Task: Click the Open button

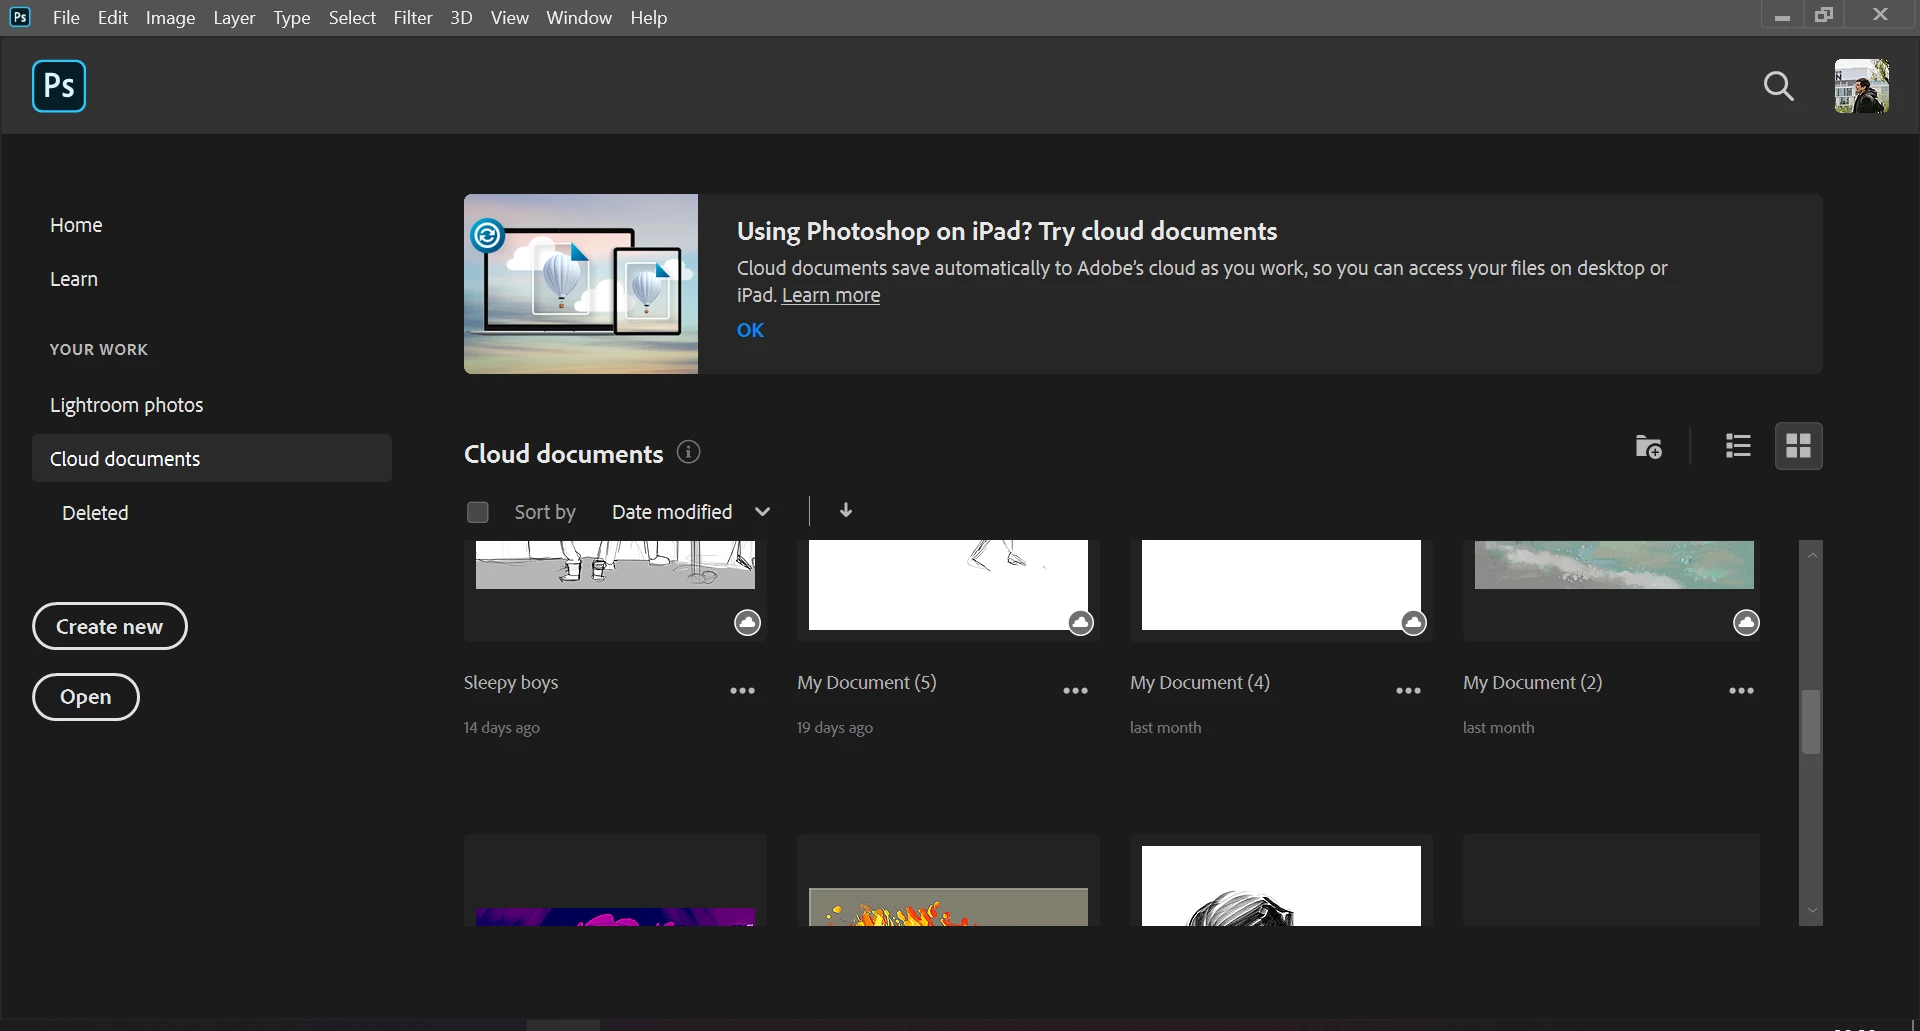Action: tap(86, 697)
